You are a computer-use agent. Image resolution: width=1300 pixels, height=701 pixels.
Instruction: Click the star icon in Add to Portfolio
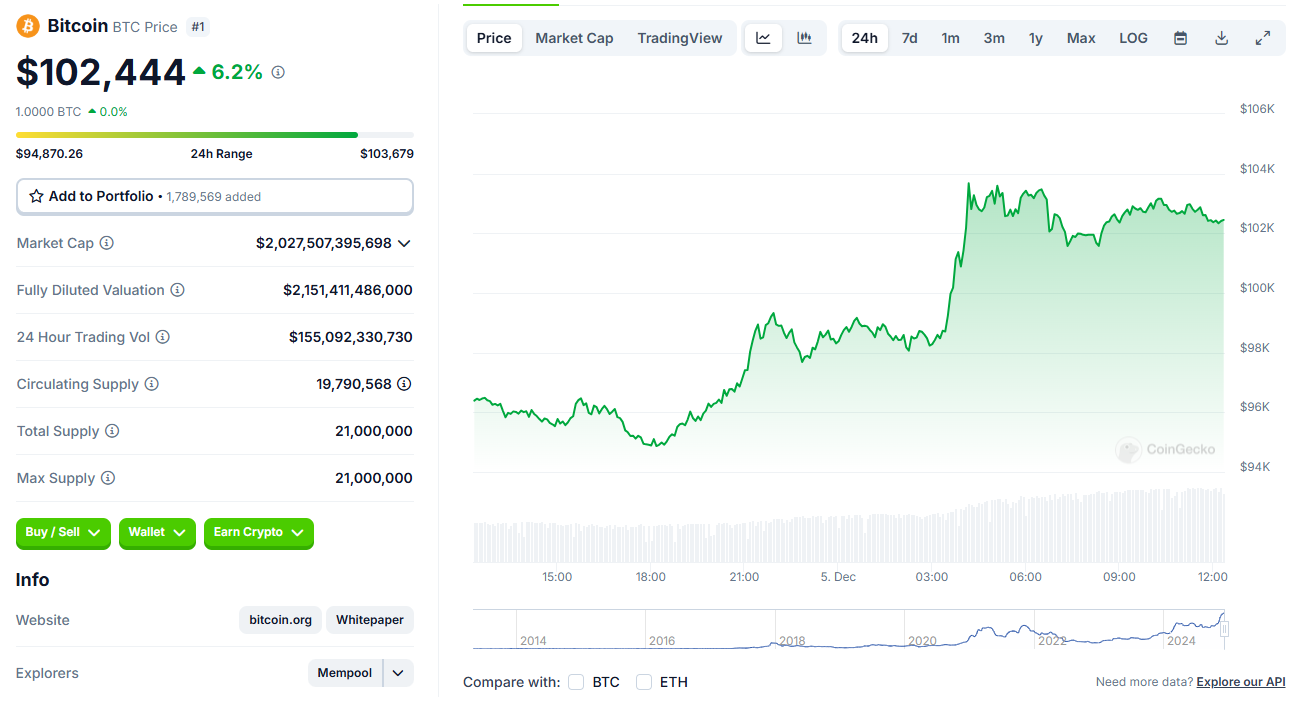pos(36,196)
